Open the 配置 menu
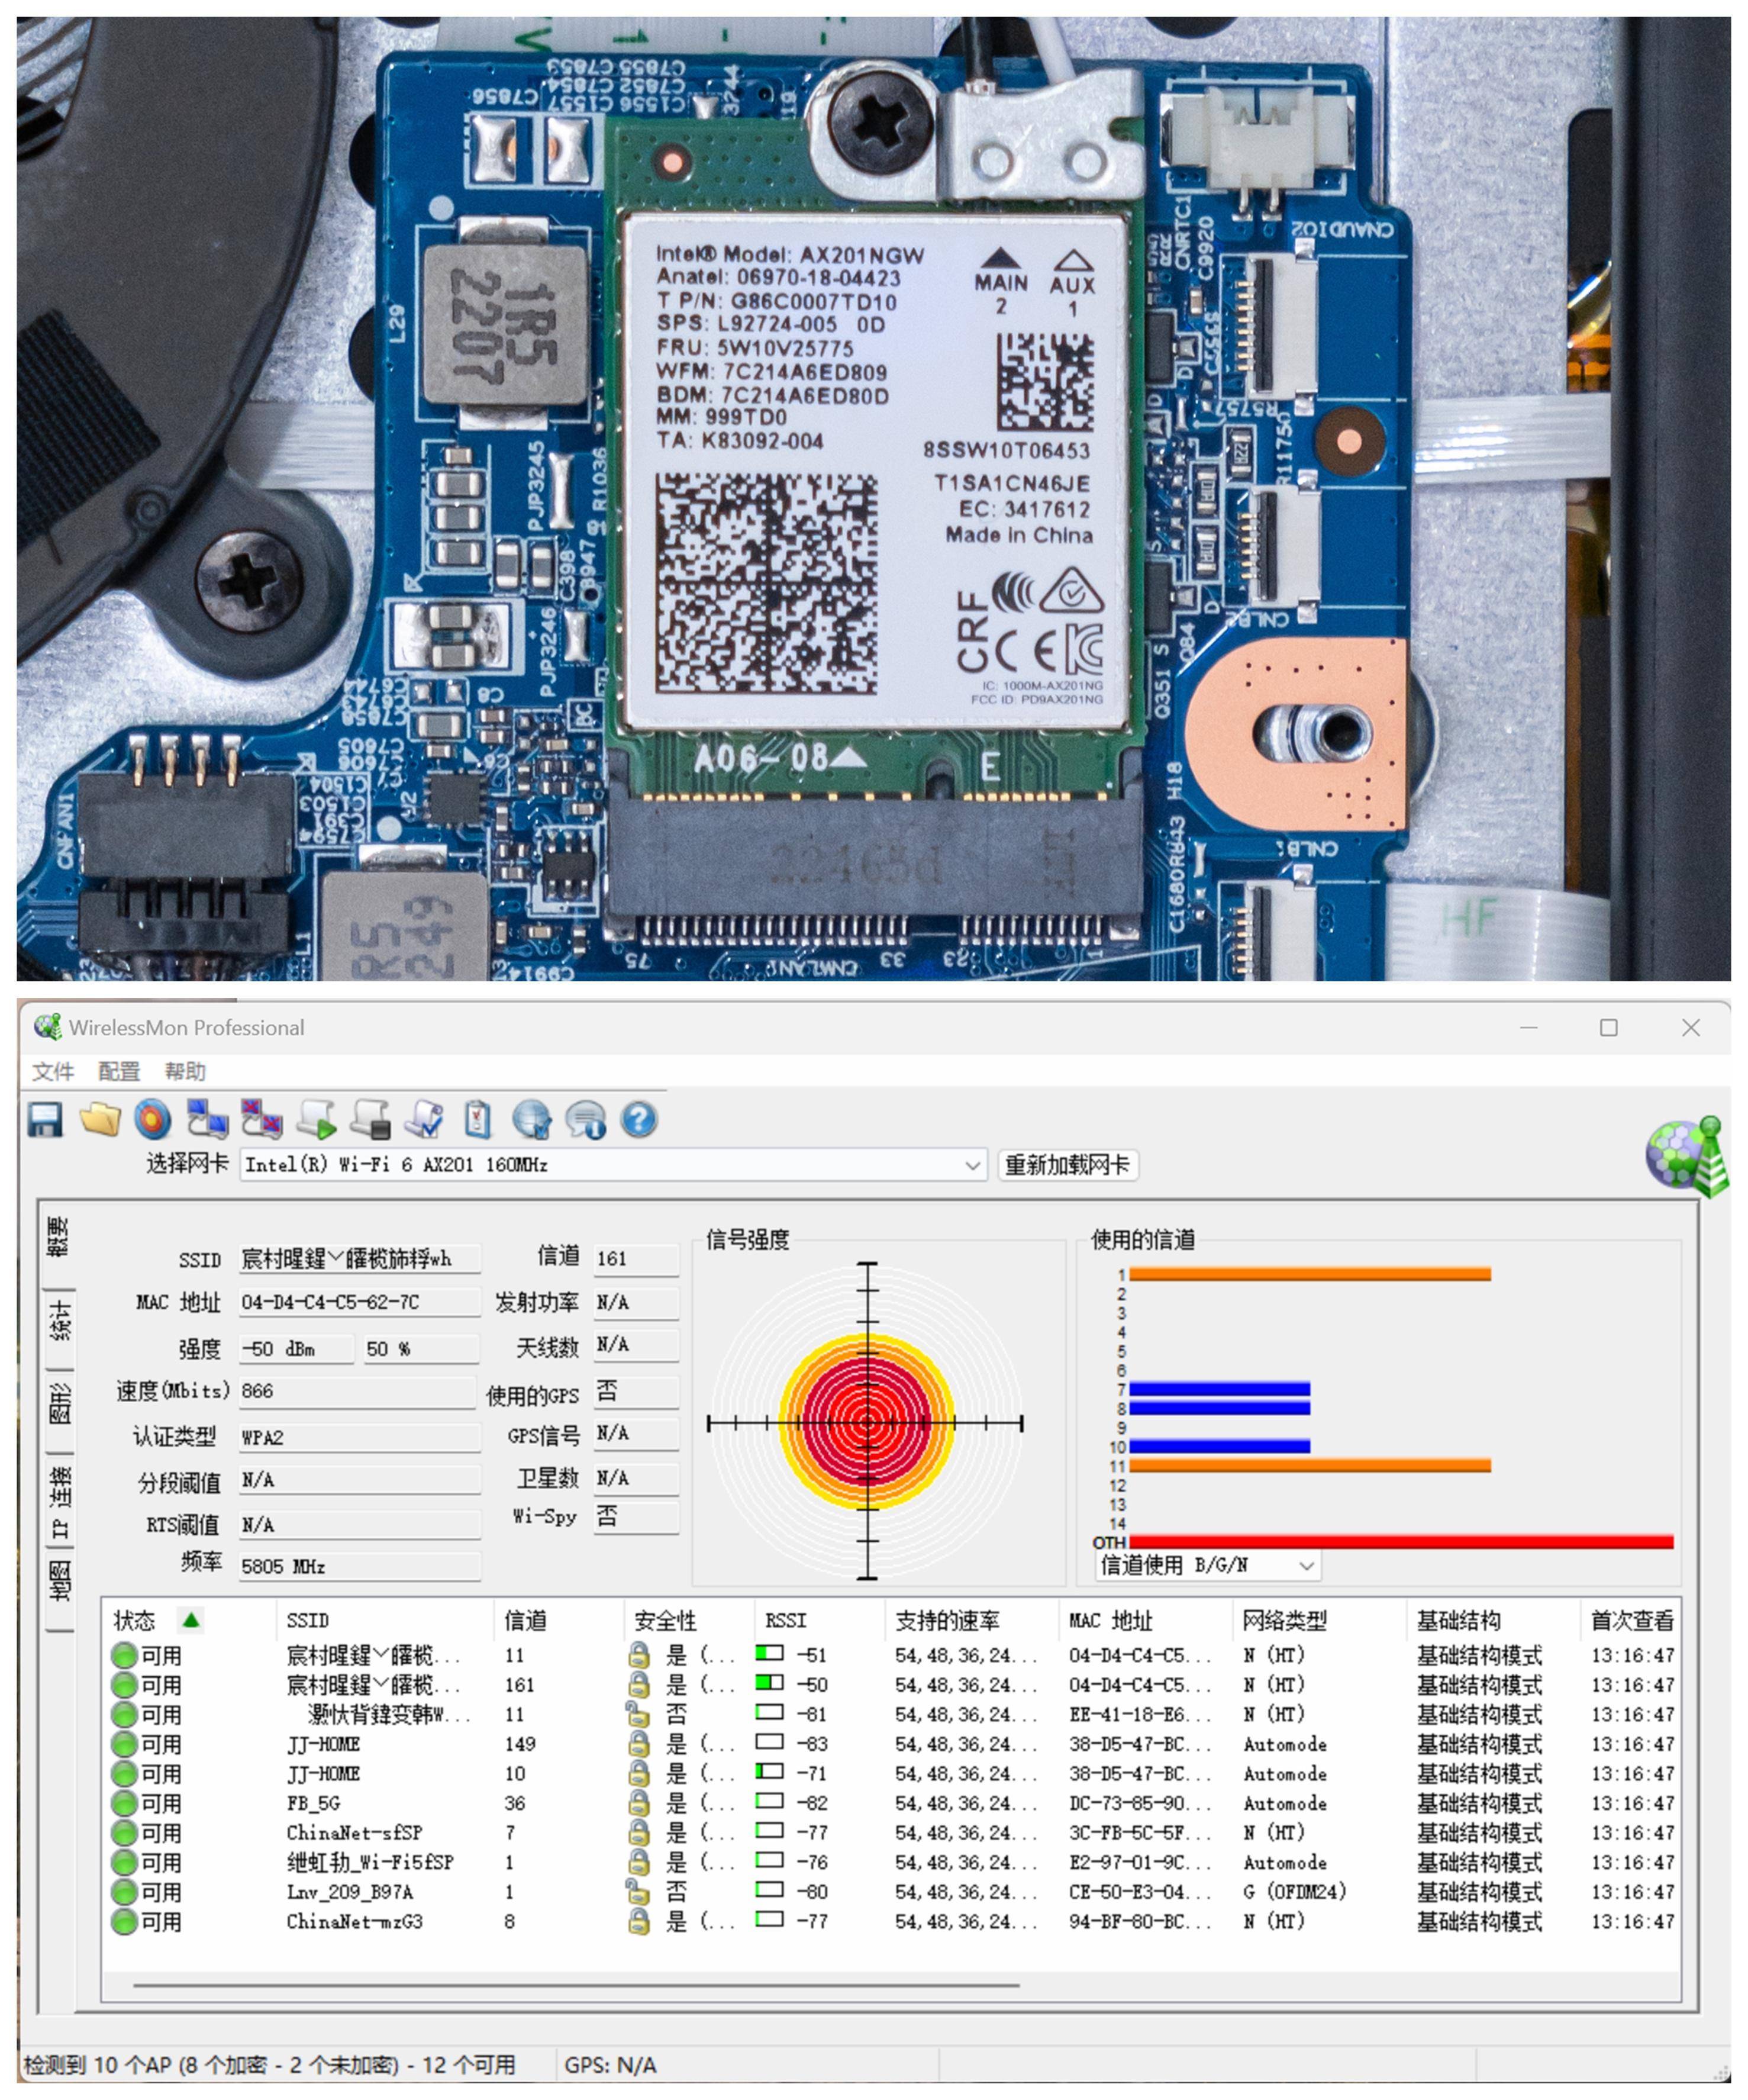 click(119, 1072)
